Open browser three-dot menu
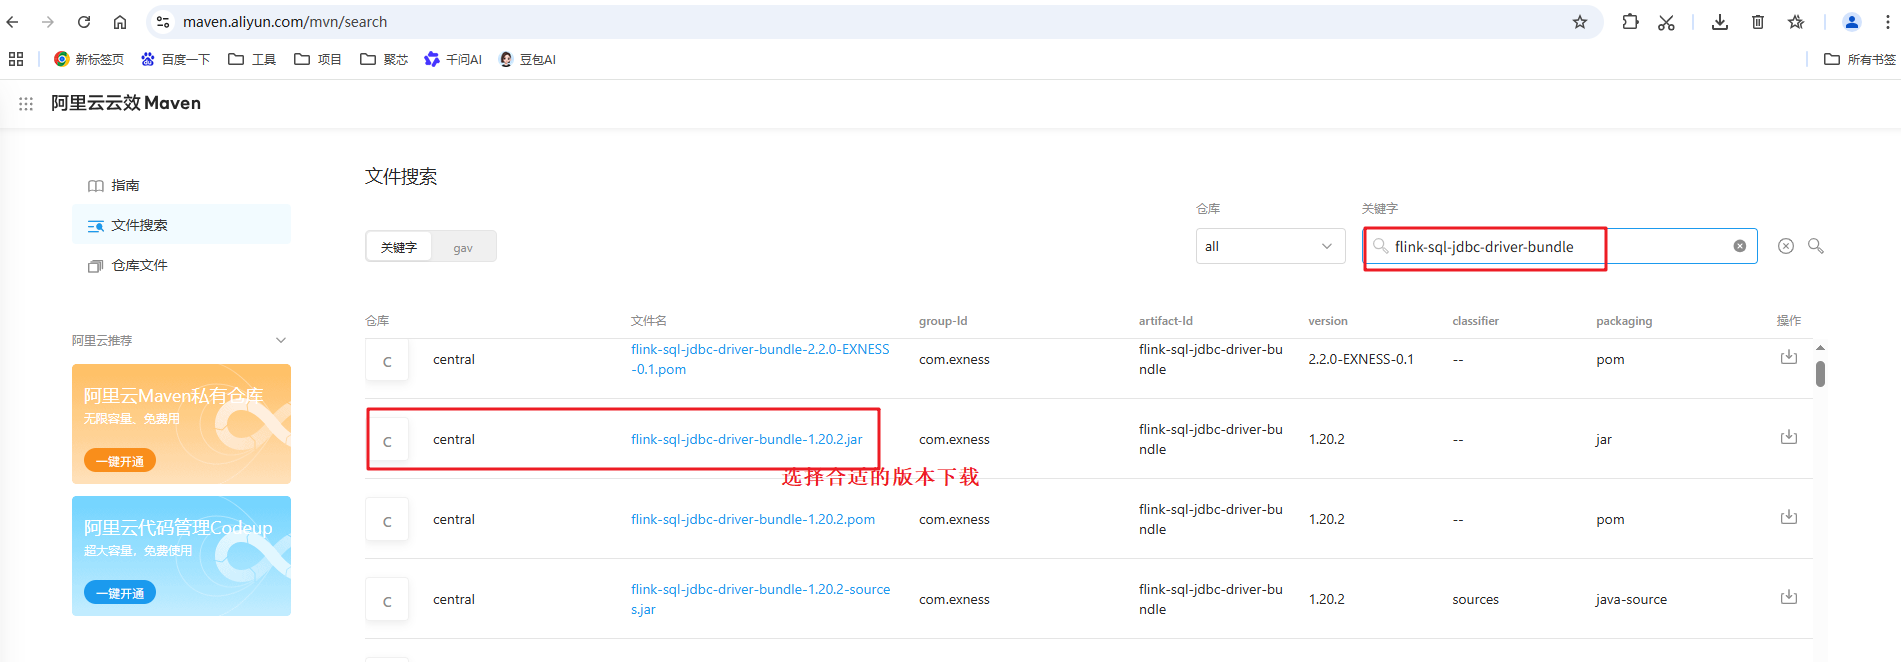This screenshot has height=662, width=1901. (1887, 22)
